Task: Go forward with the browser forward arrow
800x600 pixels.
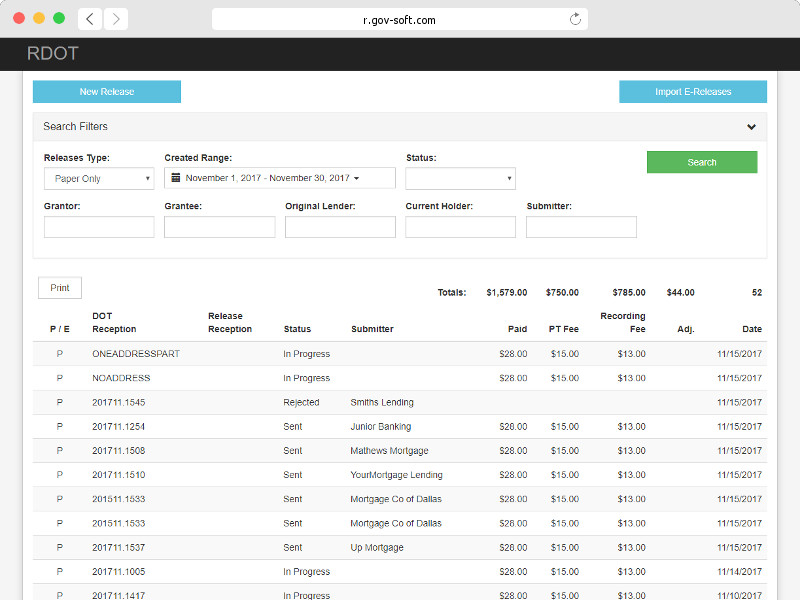Action: [116, 19]
